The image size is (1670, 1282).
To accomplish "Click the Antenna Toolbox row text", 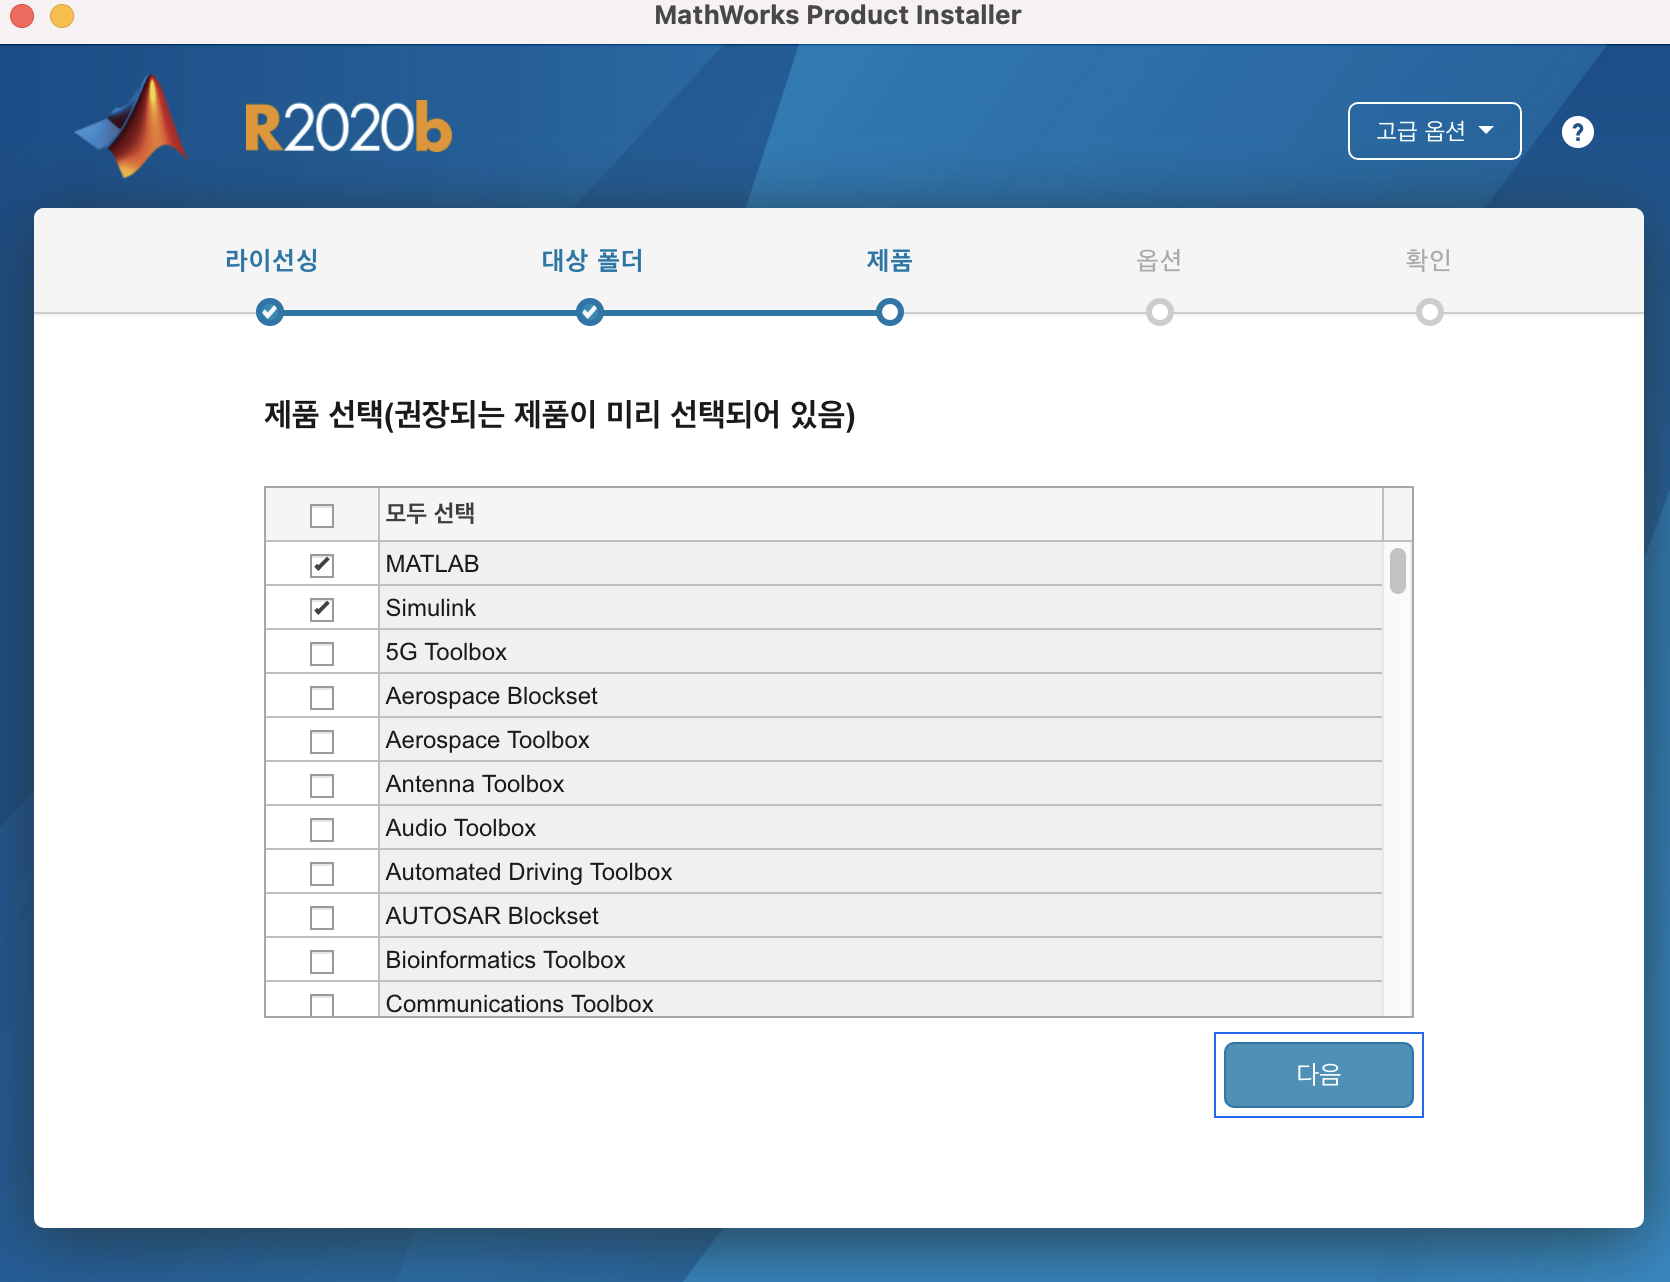I will pyautogui.click(x=475, y=784).
